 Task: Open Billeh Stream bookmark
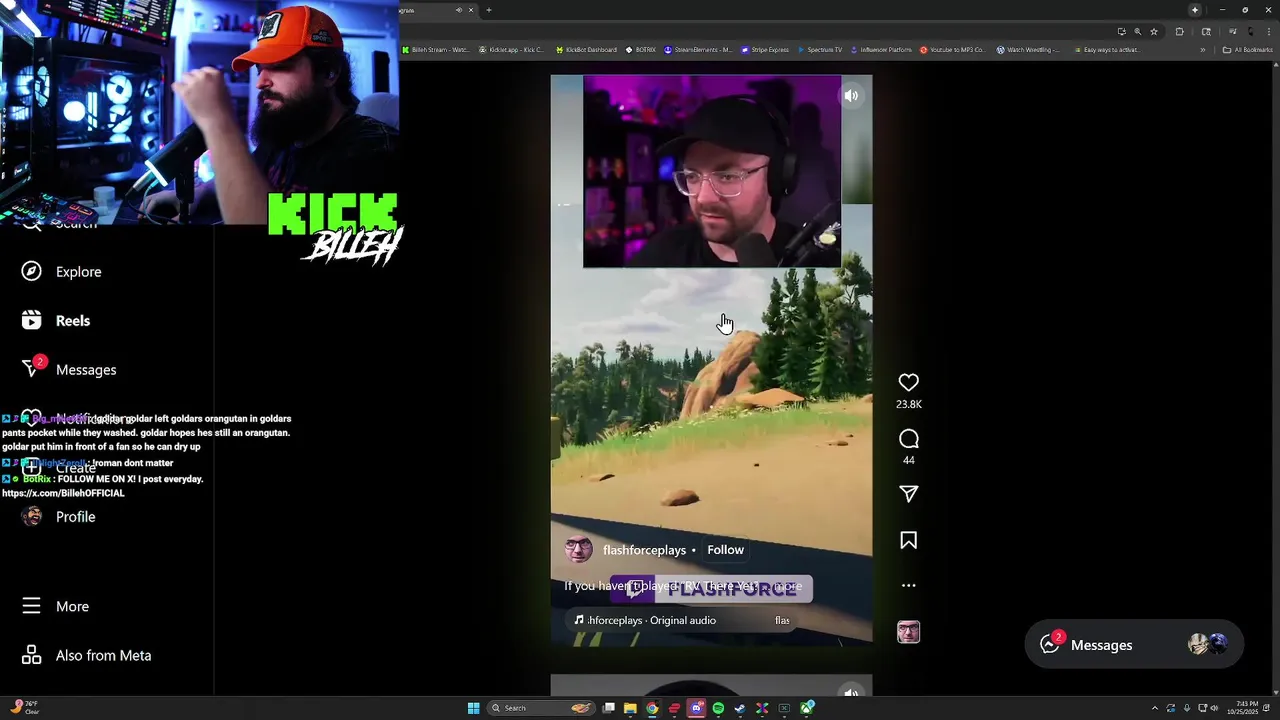[435, 49]
